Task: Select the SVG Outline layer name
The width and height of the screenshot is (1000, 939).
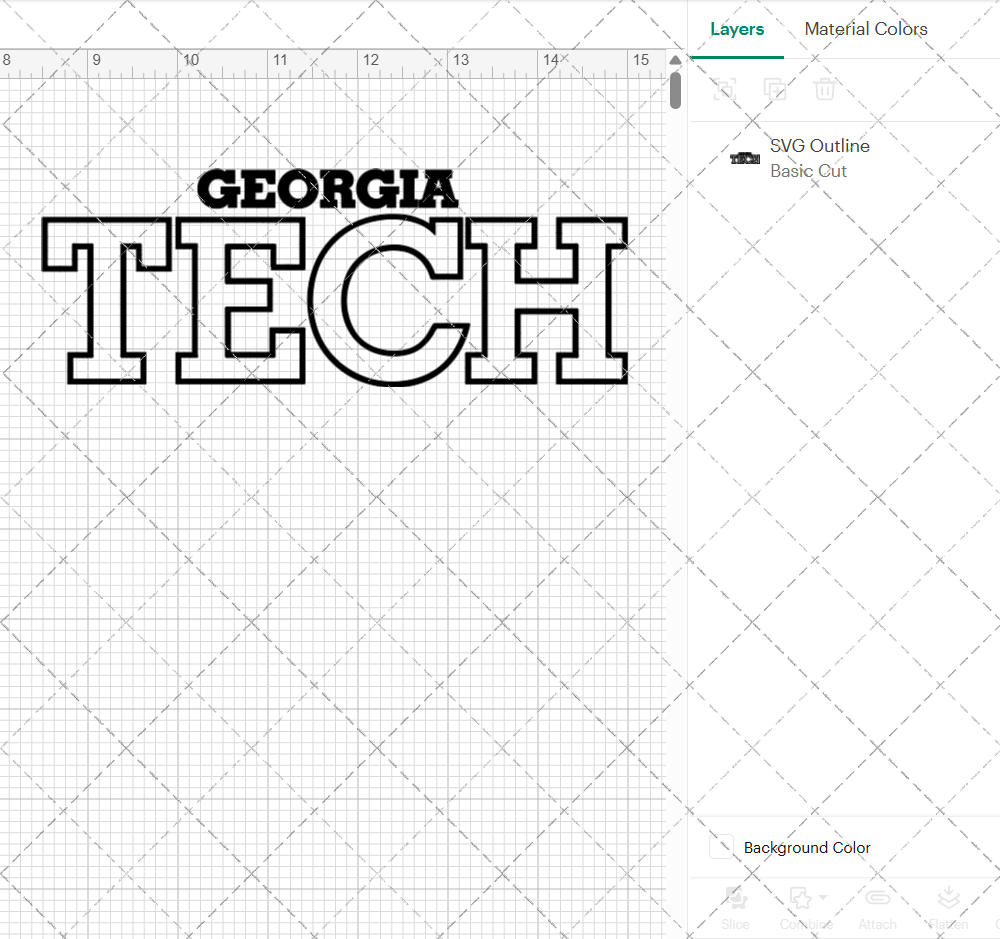Action: 820,146
